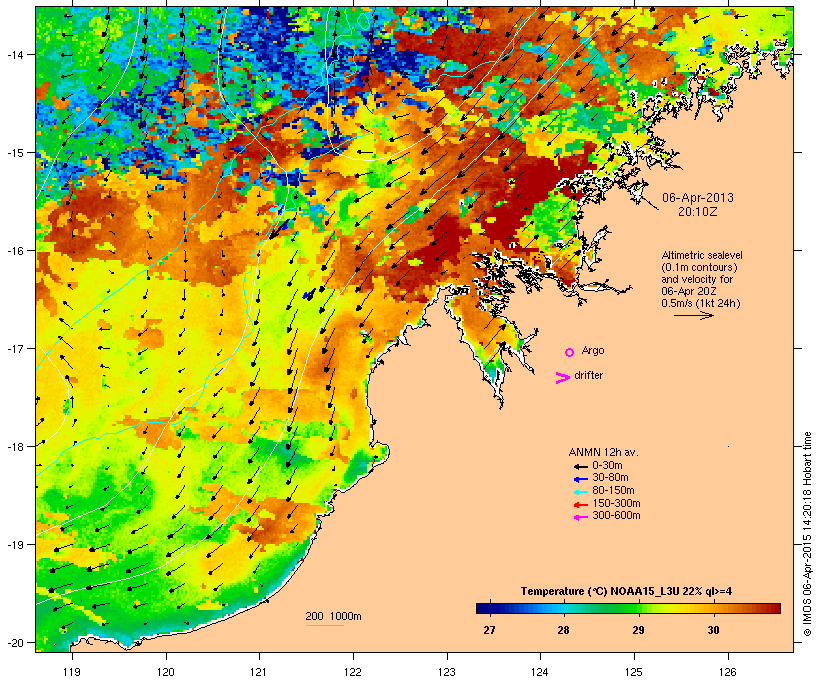The width and height of the screenshot is (820, 680).
Task: Click the 28 label under color bar
Action: pyautogui.click(x=563, y=630)
